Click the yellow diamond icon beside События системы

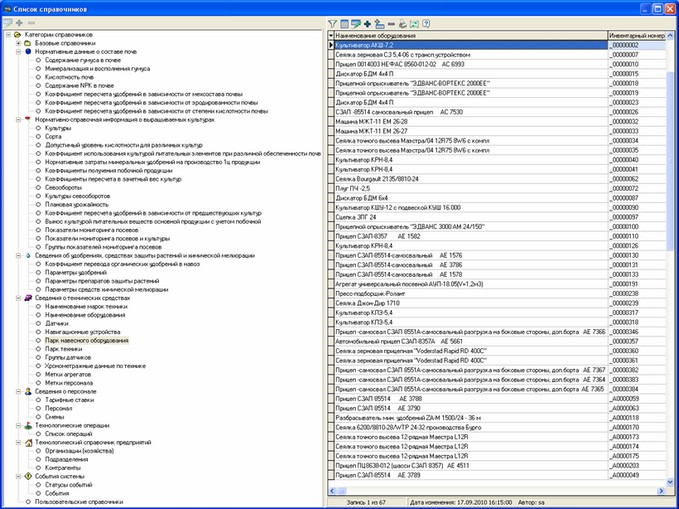[x=27, y=475]
